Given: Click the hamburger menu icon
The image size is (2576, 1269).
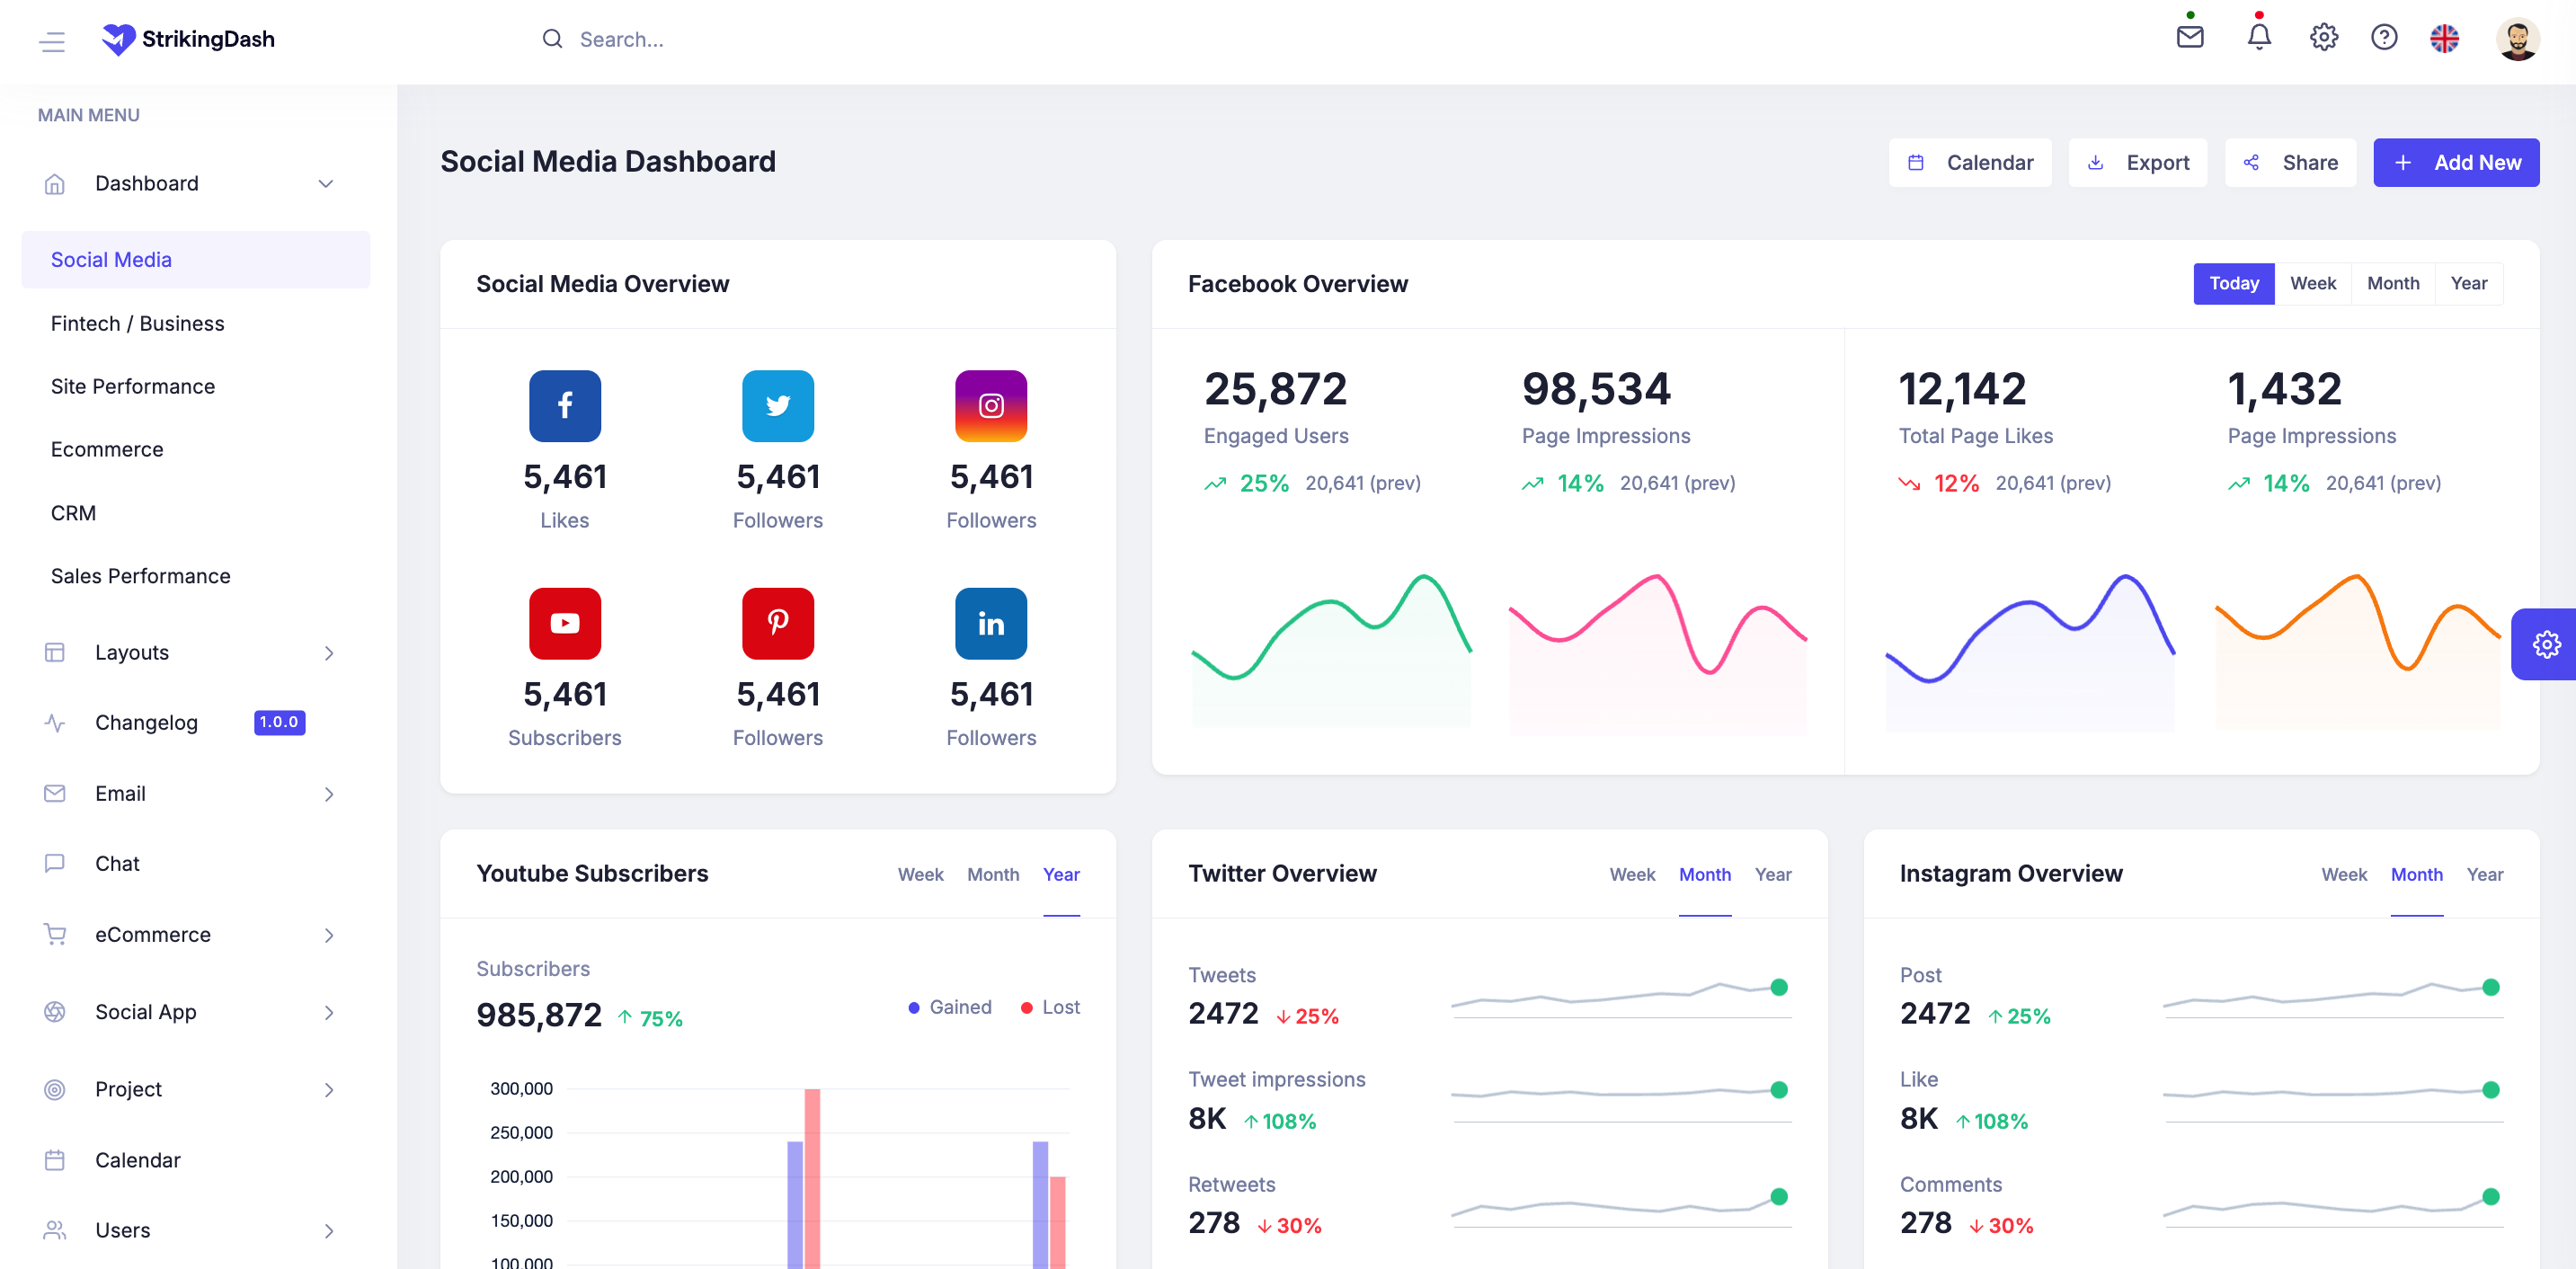Looking at the screenshot, I should coord(52,41).
